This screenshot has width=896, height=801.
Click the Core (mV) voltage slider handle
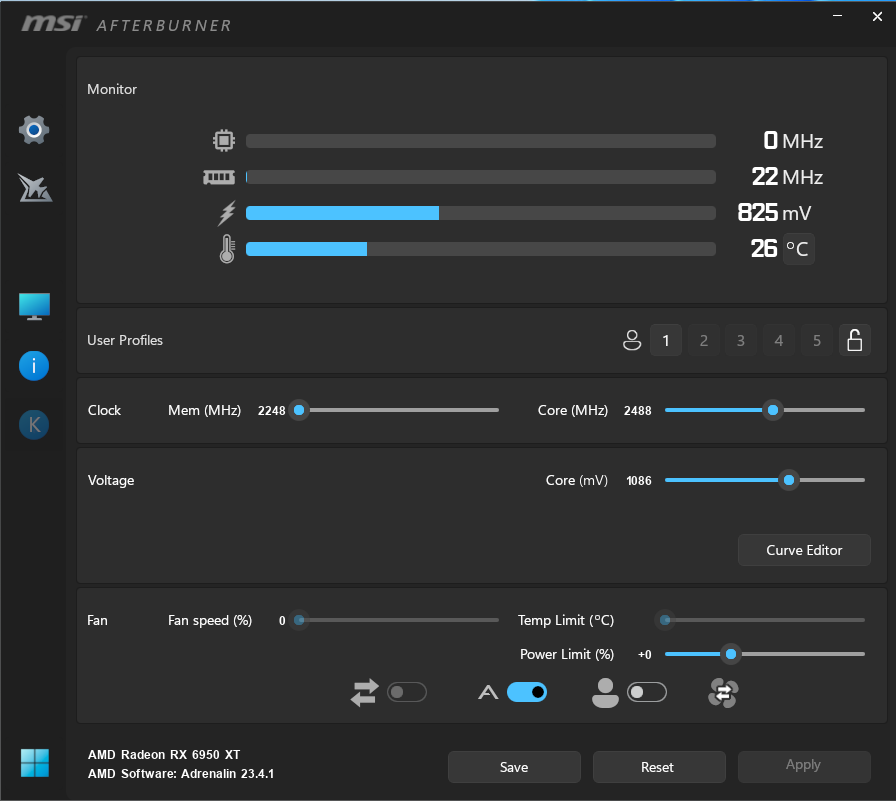(789, 480)
